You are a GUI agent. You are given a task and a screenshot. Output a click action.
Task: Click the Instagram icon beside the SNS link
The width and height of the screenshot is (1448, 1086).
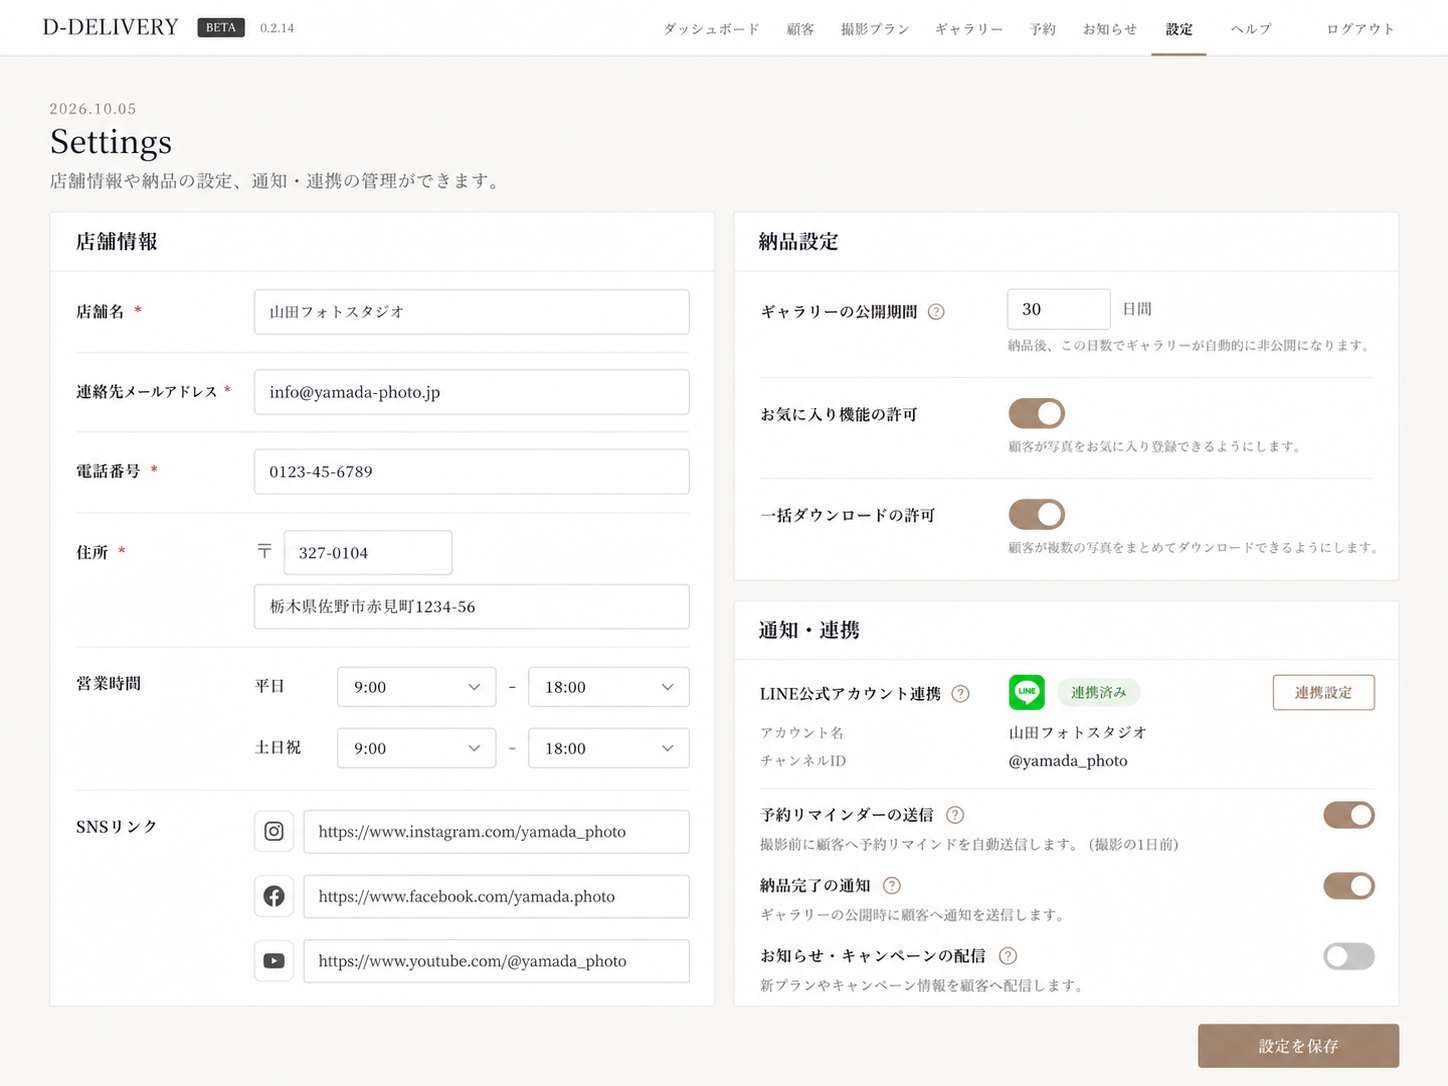pos(274,831)
